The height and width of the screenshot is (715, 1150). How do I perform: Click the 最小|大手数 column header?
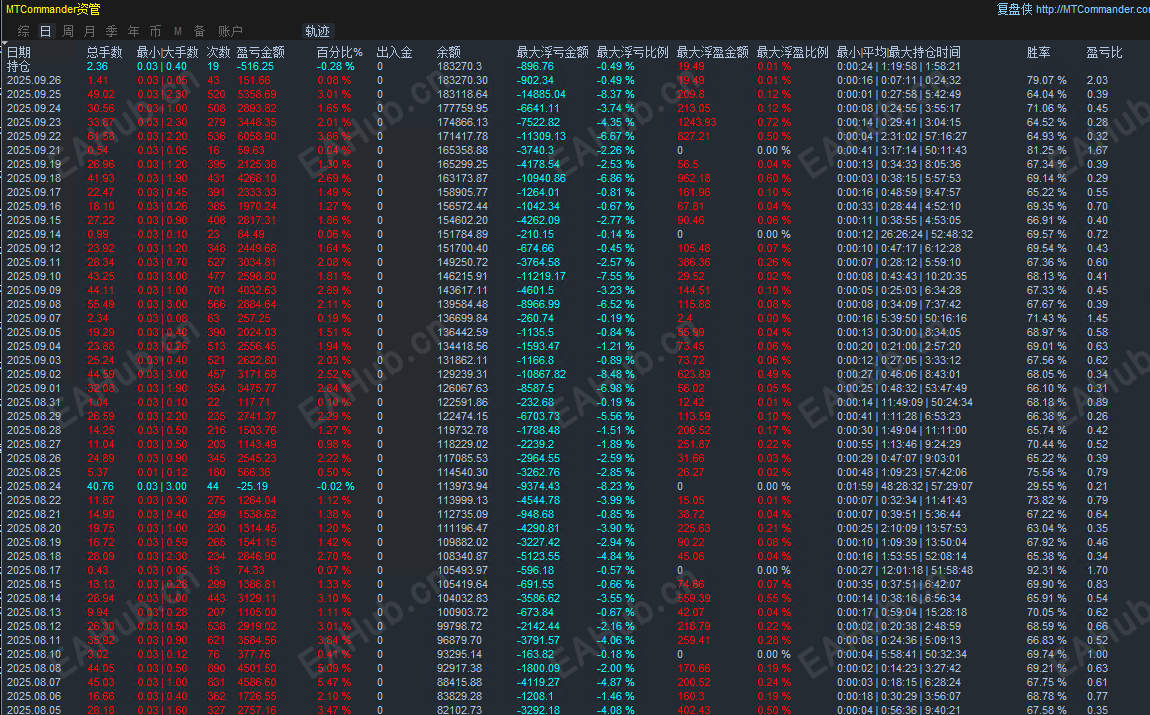pos(167,52)
